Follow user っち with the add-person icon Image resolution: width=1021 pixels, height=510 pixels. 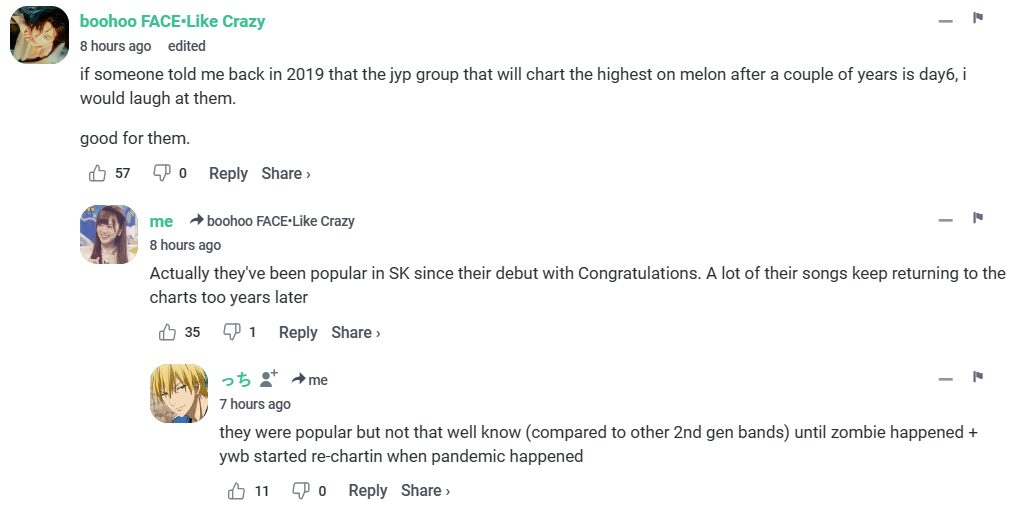click(268, 379)
